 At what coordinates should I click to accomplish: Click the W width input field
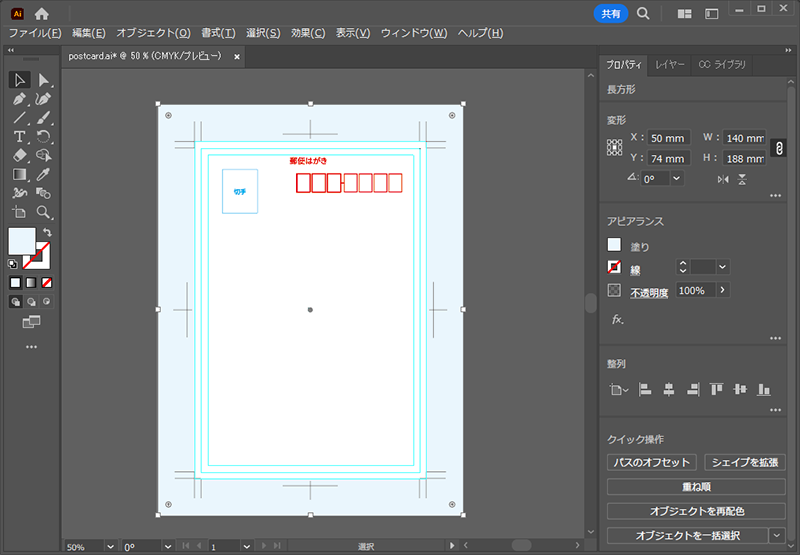[744, 138]
